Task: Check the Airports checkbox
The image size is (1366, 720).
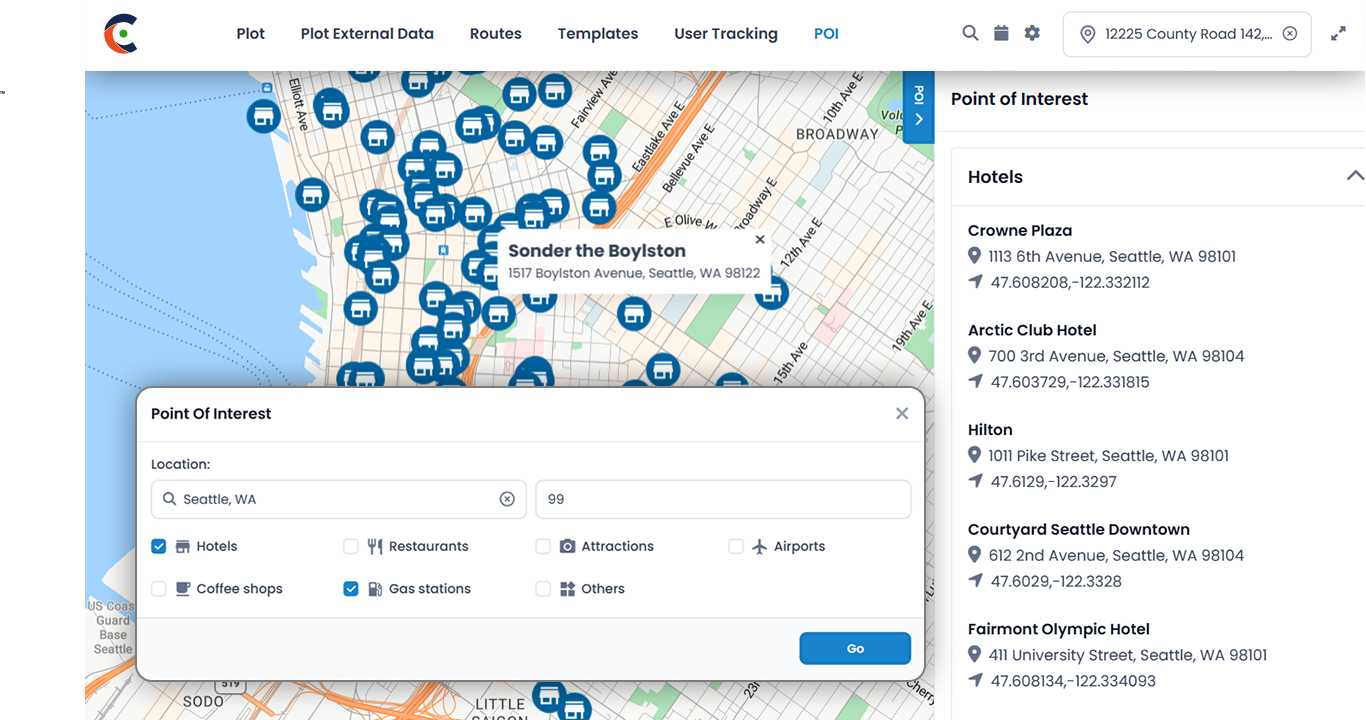Action: click(x=736, y=547)
